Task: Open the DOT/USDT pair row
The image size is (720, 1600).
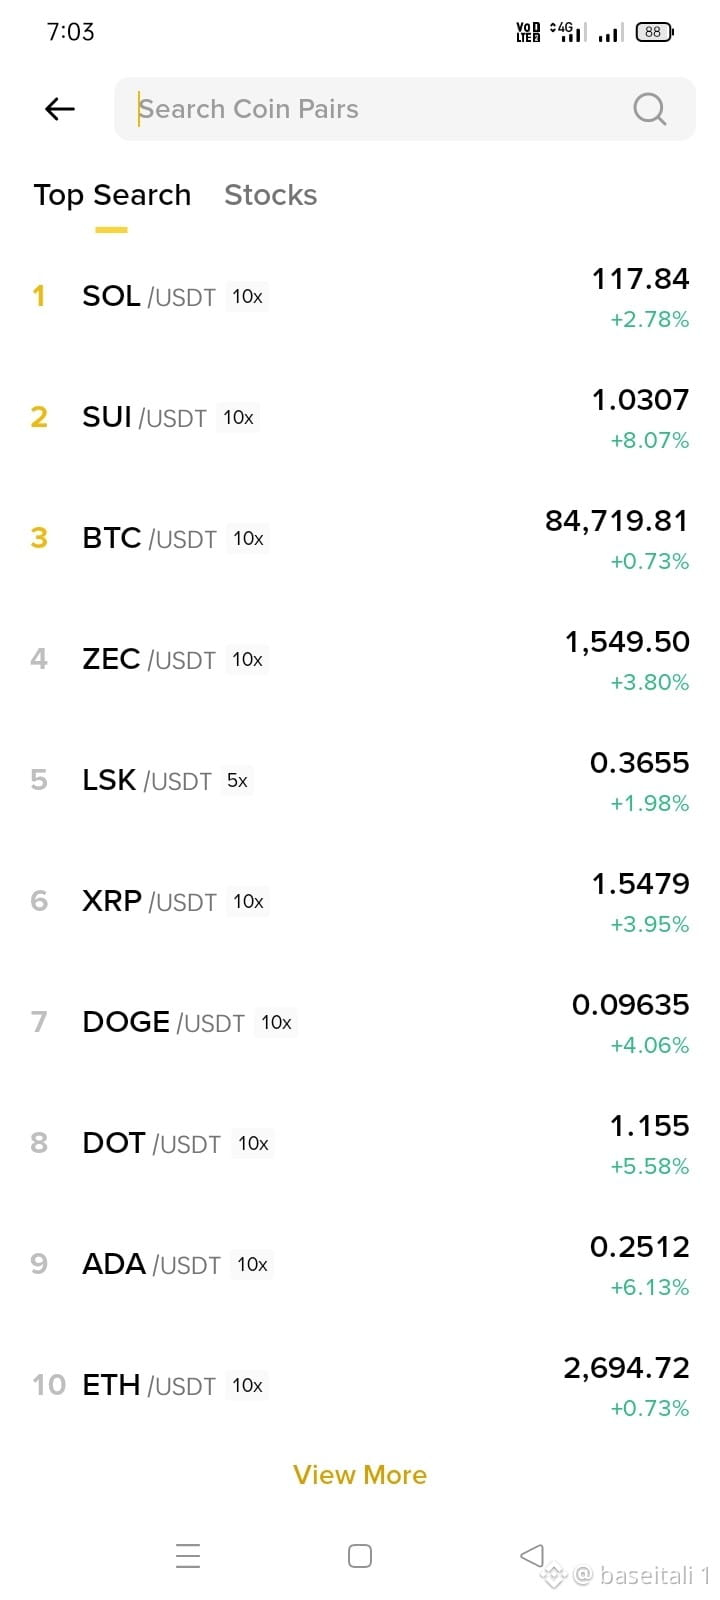Action: coord(360,1145)
